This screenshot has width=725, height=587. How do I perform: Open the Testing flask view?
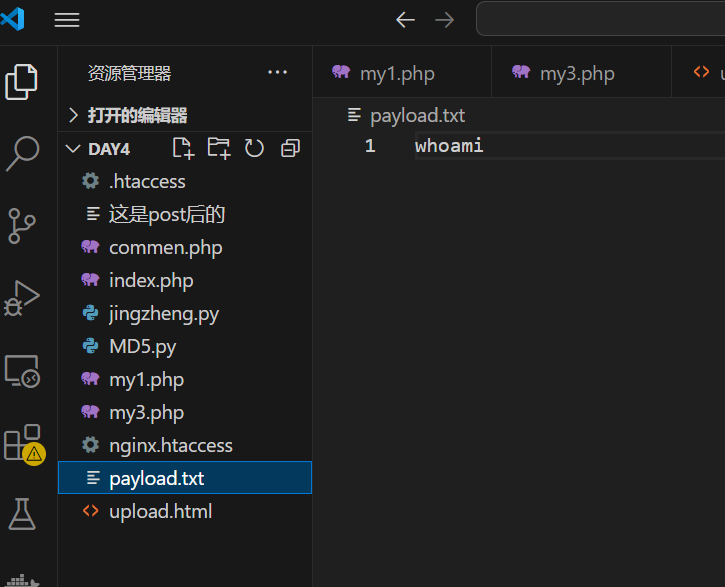coord(22,514)
